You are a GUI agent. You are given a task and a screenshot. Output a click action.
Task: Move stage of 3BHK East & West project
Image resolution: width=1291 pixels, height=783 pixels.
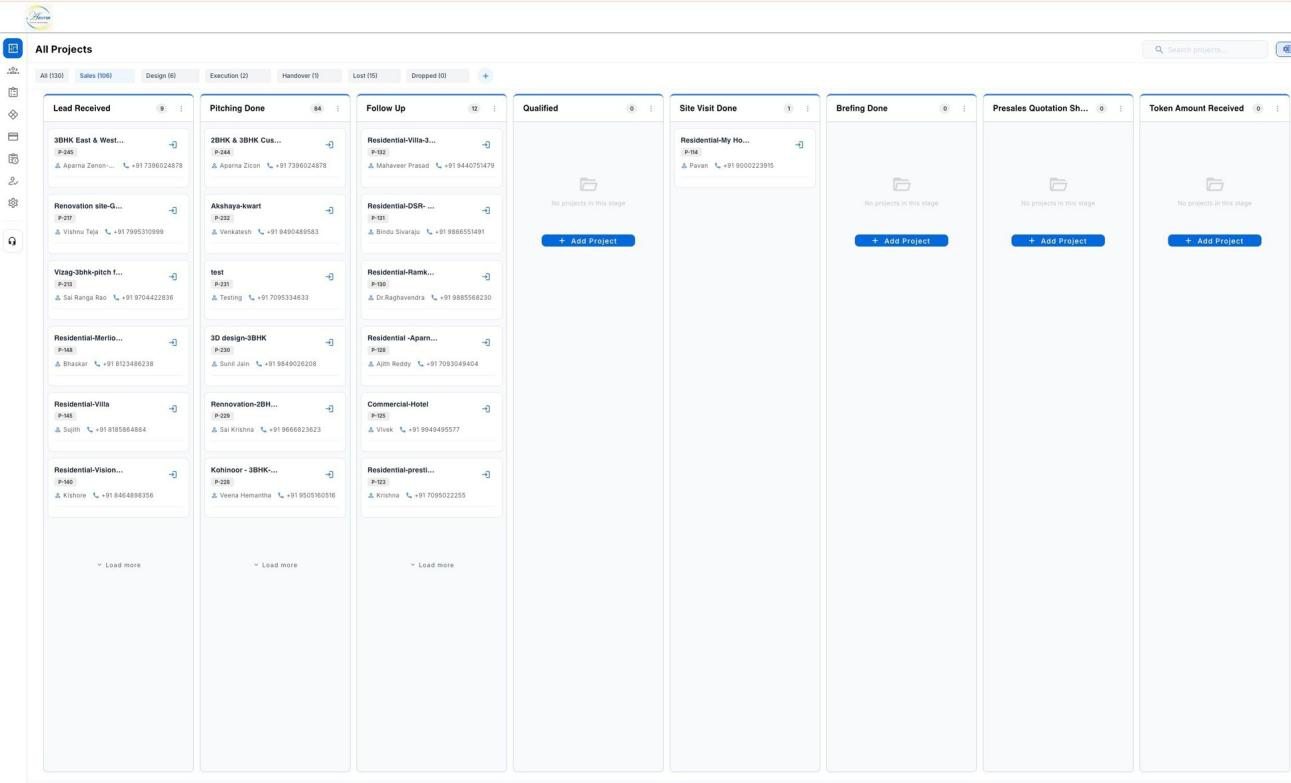173,145
